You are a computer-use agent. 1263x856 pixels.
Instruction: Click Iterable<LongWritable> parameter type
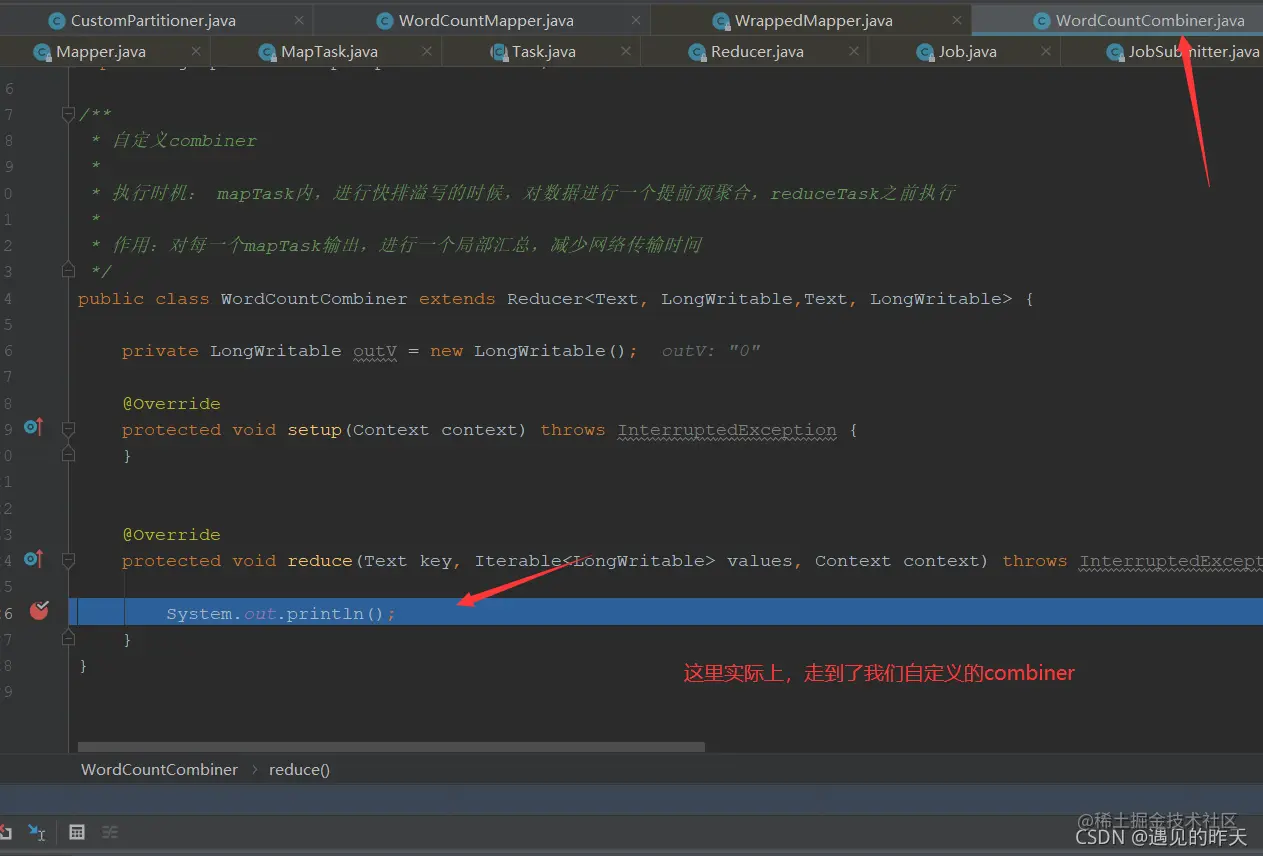[595, 561]
